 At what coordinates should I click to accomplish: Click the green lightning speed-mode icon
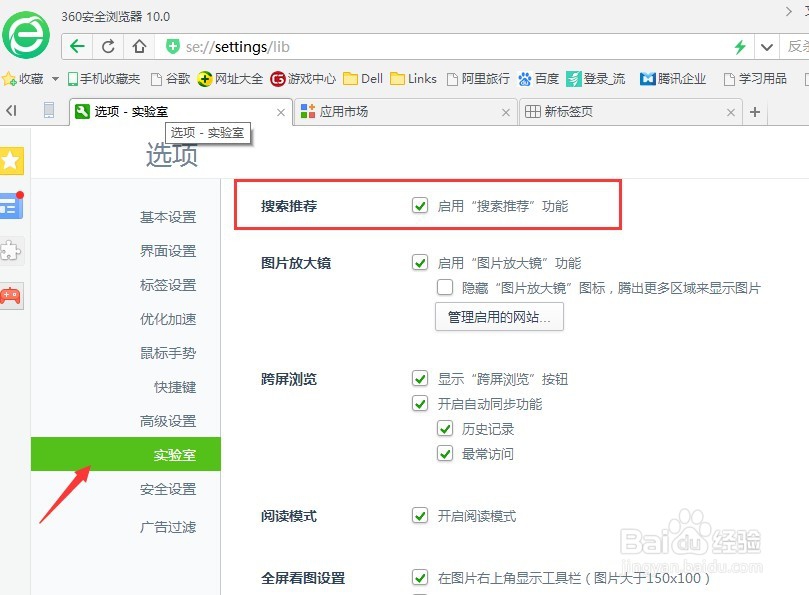click(x=740, y=47)
